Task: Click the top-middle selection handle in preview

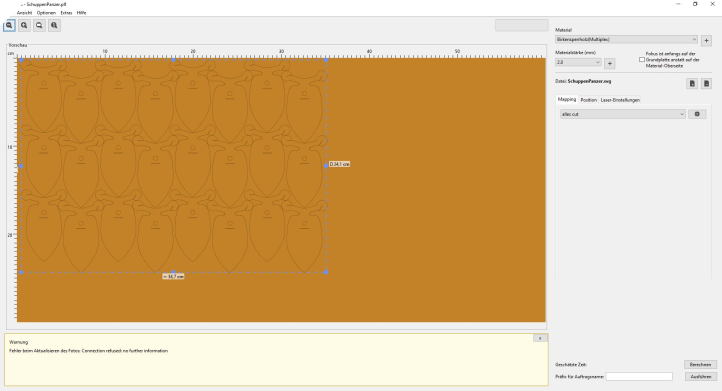Action: pos(174,60)
